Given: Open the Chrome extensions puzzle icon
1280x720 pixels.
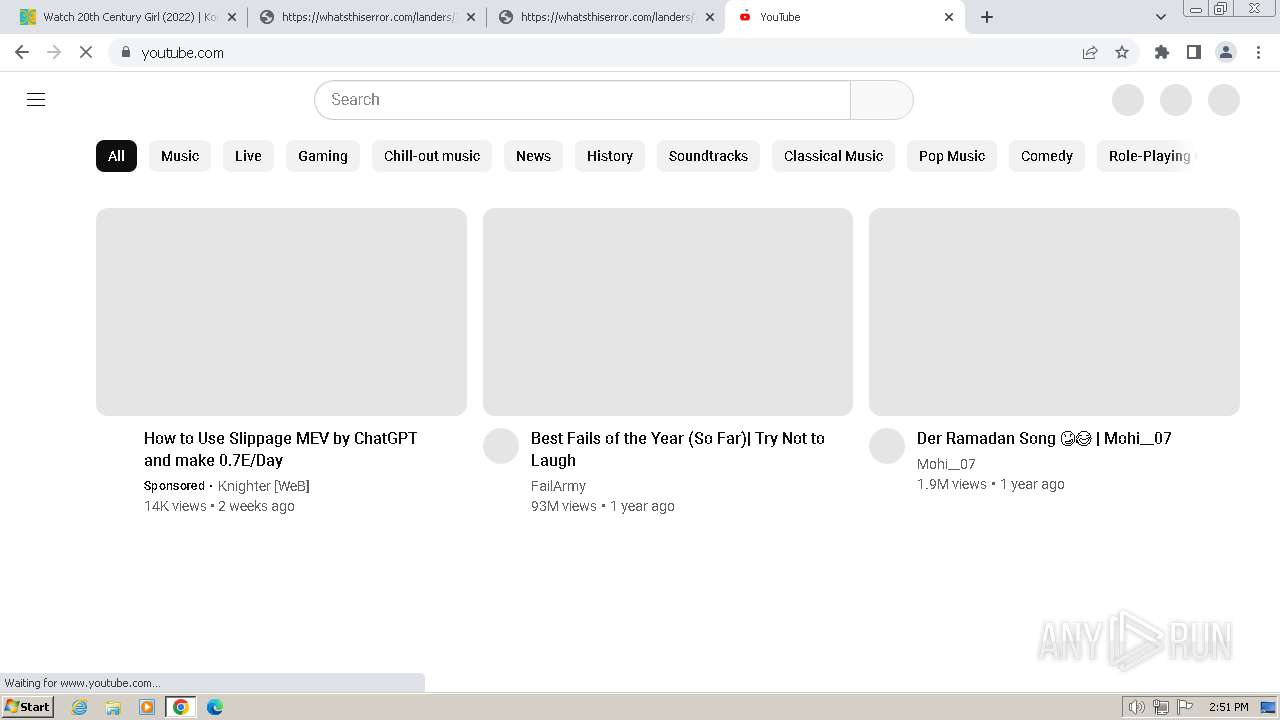Looking at the screenshot, I should (1162, 52).
